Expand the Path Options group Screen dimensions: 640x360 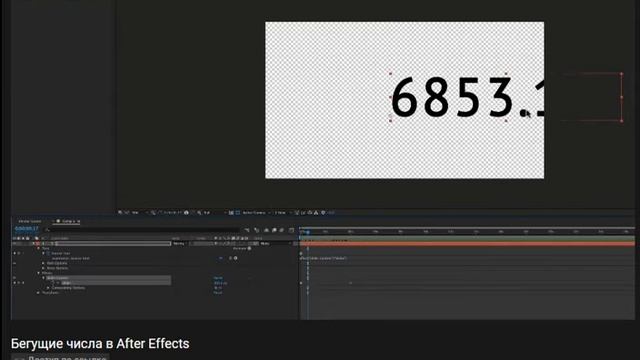coord(43,263)
